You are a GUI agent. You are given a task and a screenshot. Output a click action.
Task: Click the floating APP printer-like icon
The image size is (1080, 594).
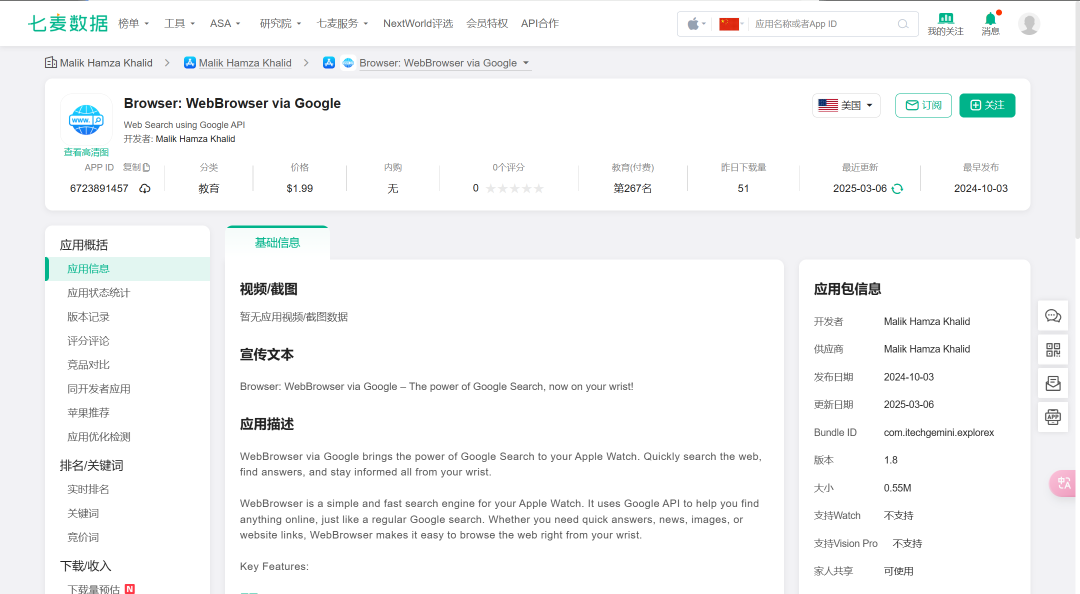1053,417
